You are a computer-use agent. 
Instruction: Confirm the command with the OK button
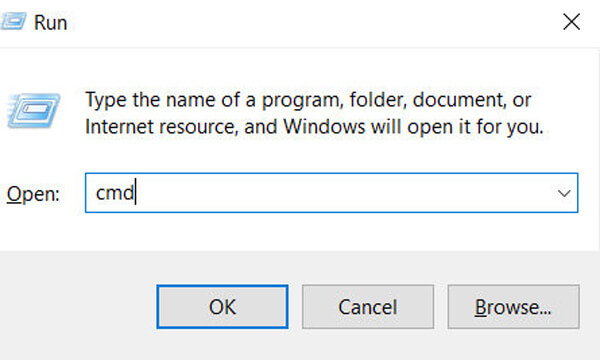point(222,307)
